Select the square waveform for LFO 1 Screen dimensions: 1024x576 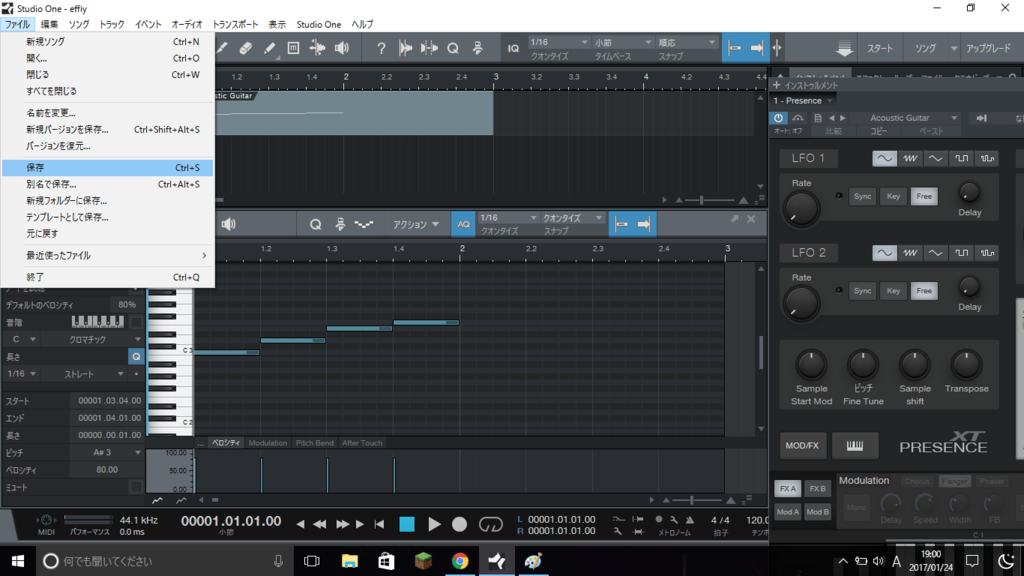961,158
